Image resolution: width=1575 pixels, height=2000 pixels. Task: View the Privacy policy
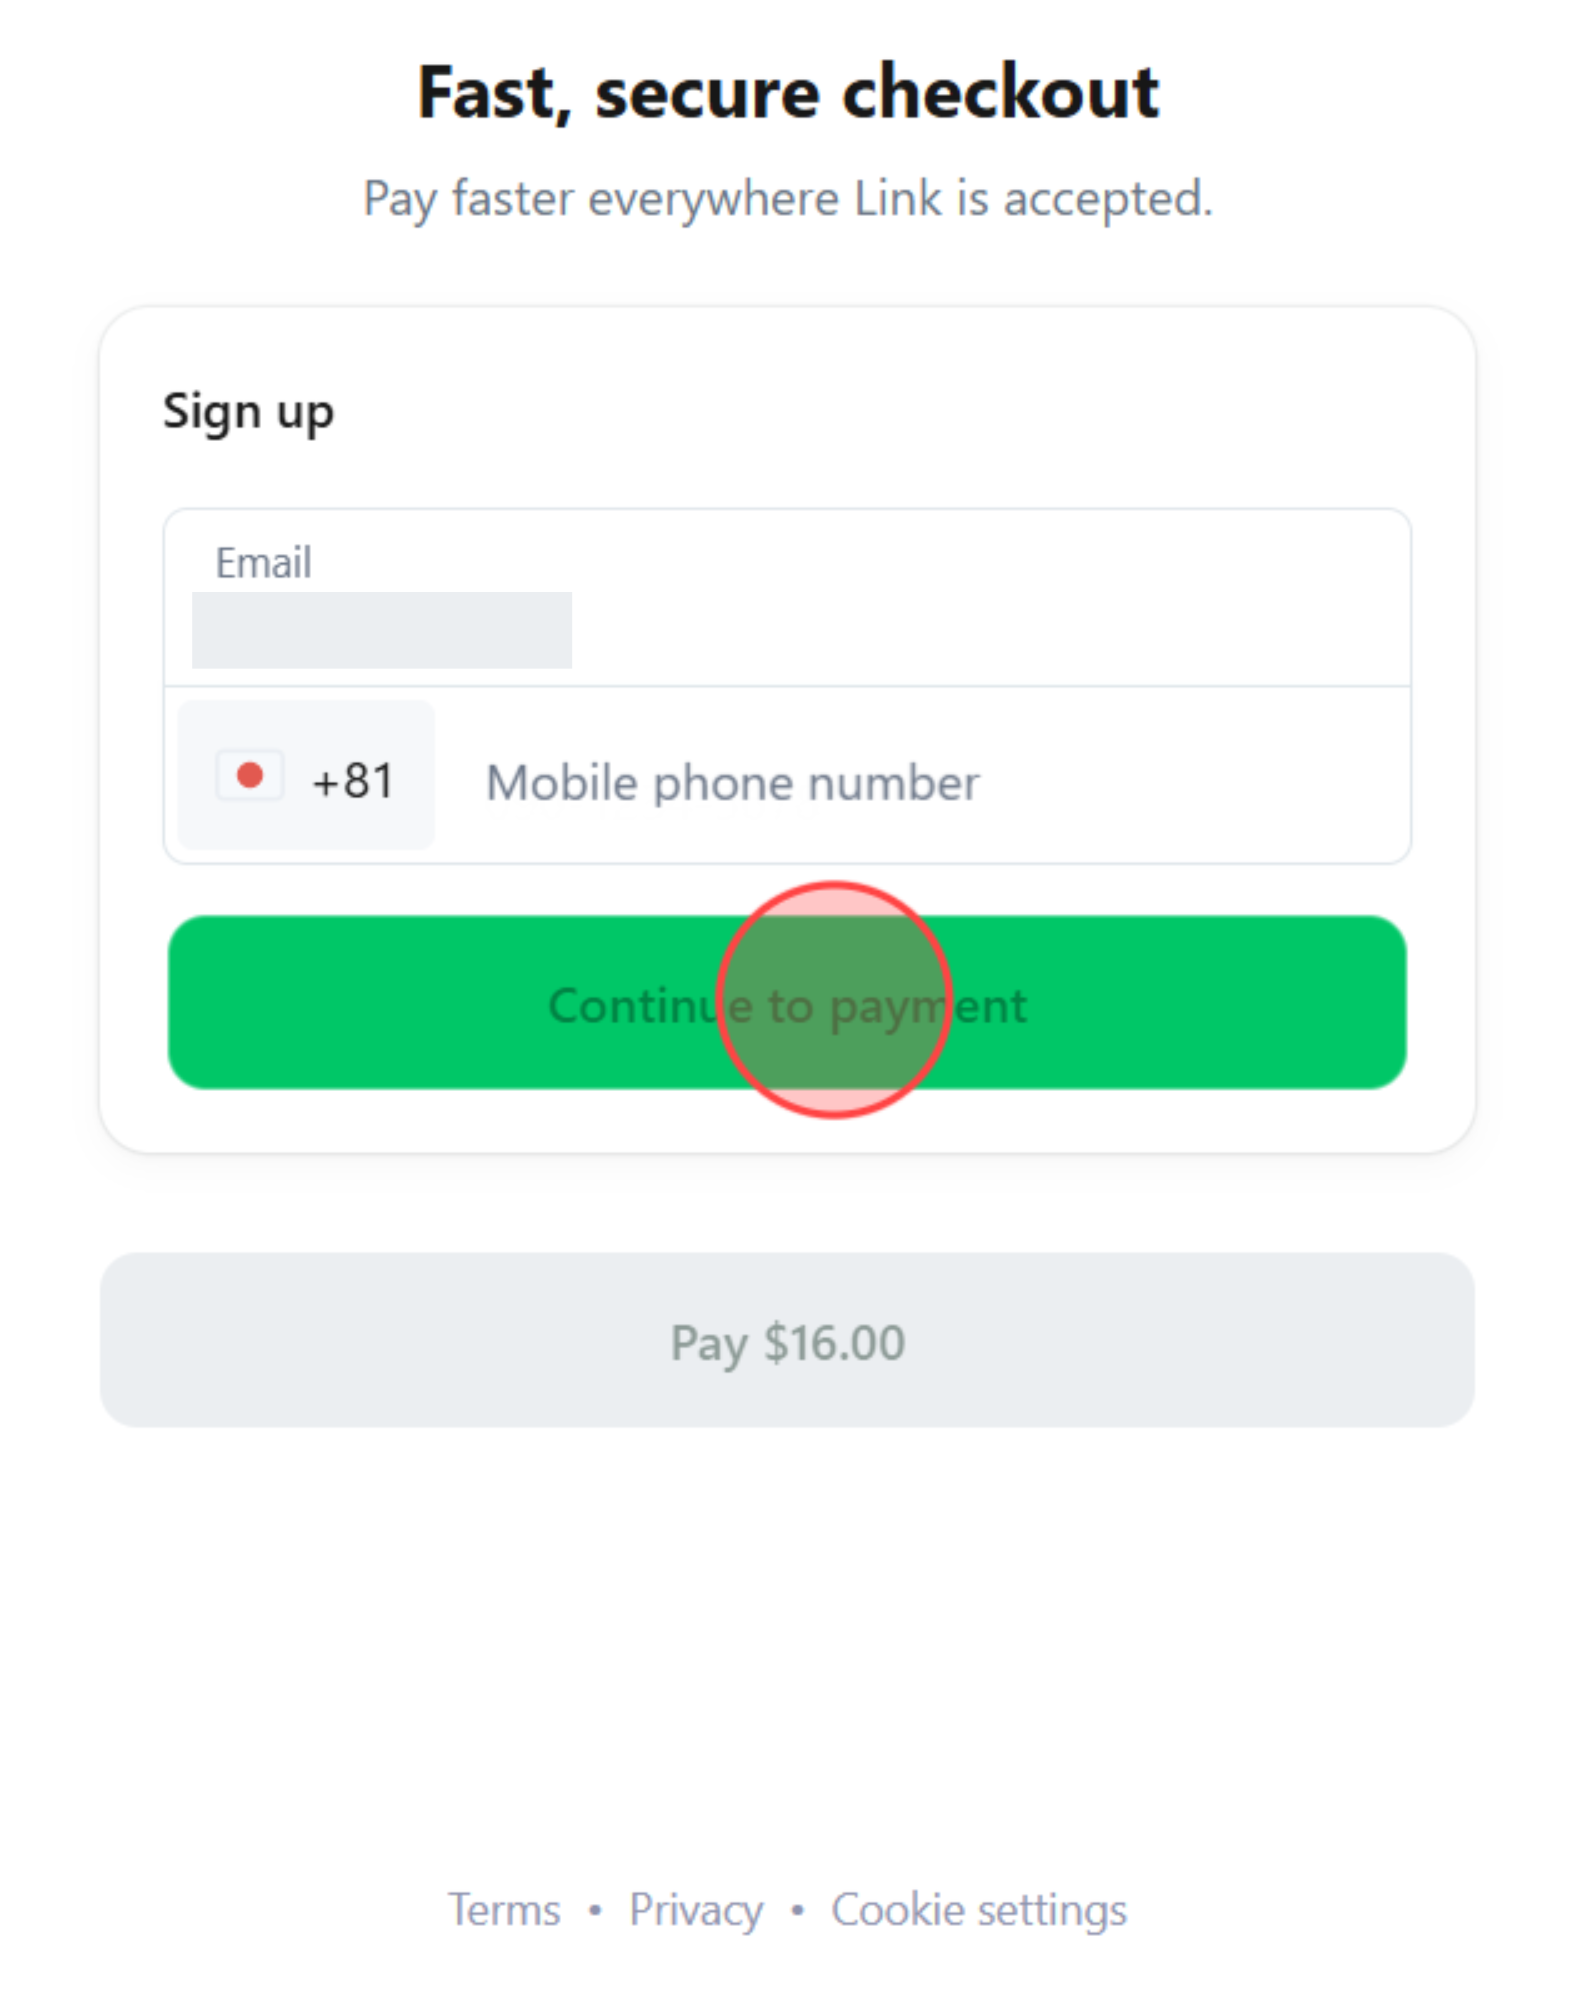click(697, 1908)
